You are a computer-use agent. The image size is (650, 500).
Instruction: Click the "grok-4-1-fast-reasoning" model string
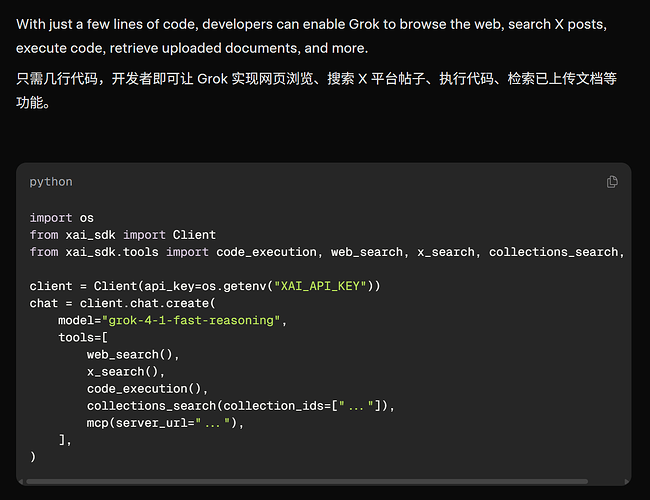(191, 320)
